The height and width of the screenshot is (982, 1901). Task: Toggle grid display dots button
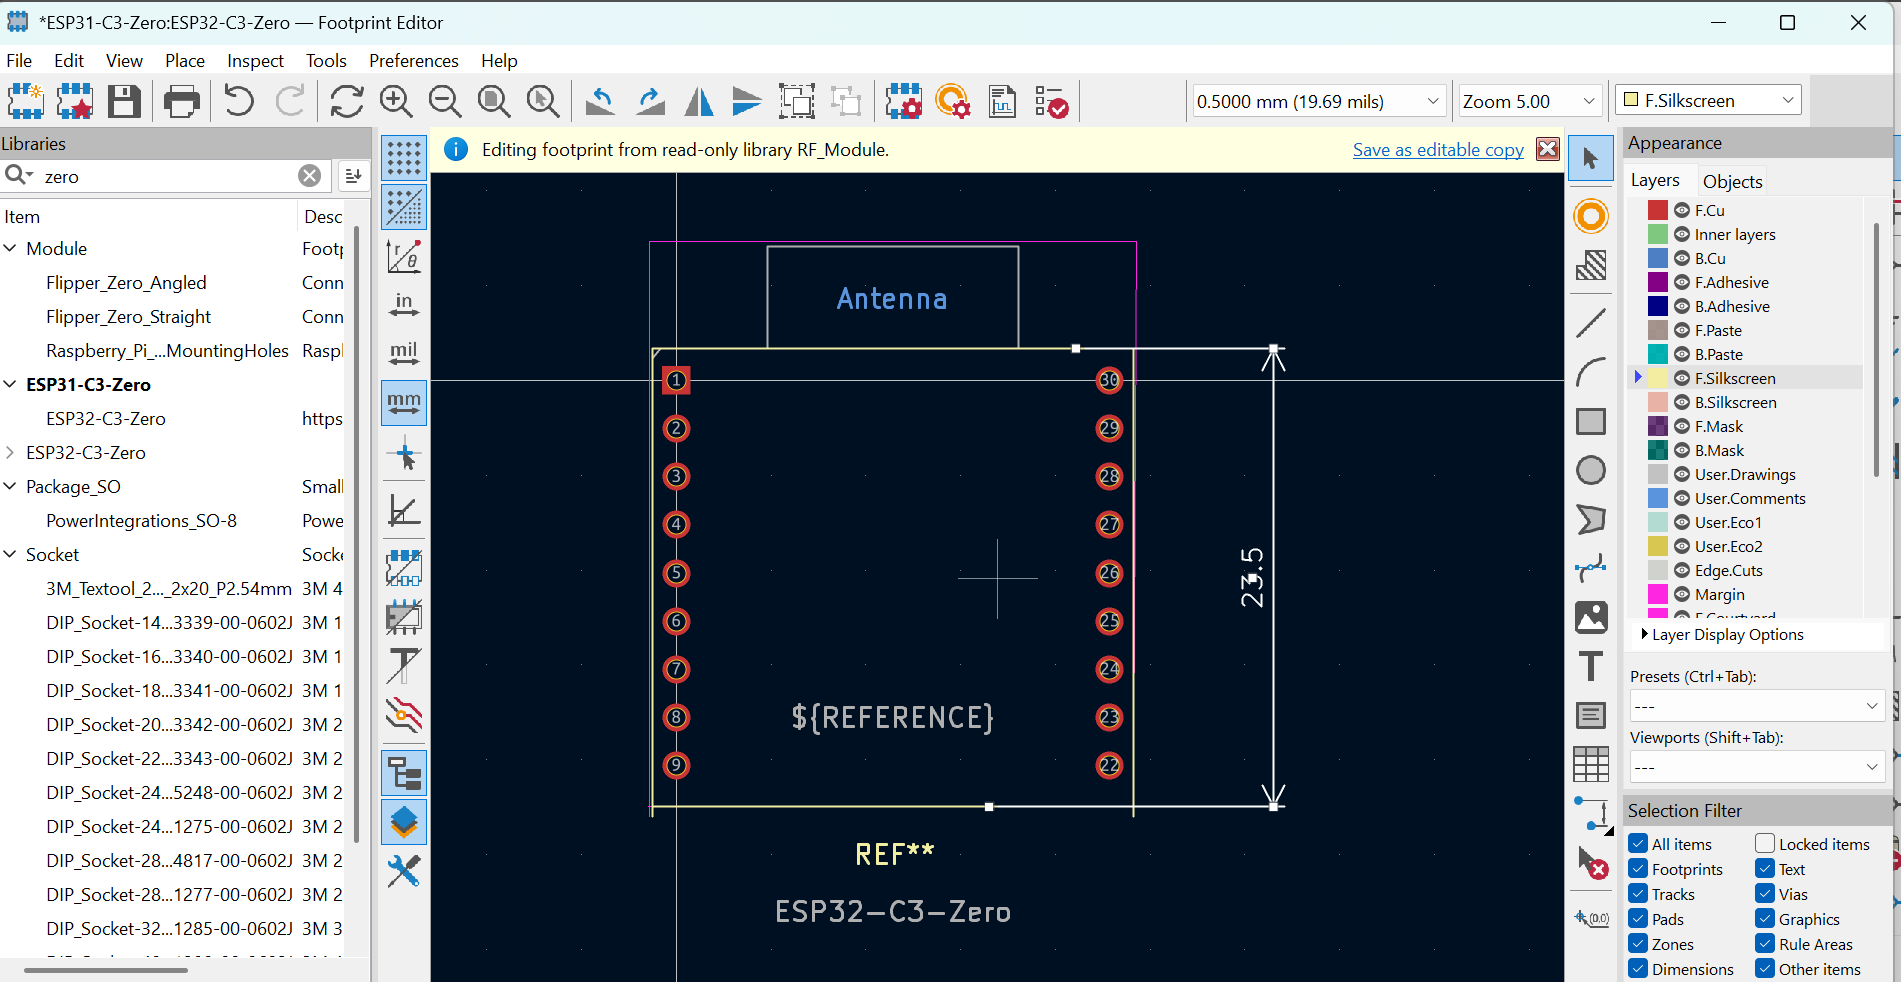404,158
